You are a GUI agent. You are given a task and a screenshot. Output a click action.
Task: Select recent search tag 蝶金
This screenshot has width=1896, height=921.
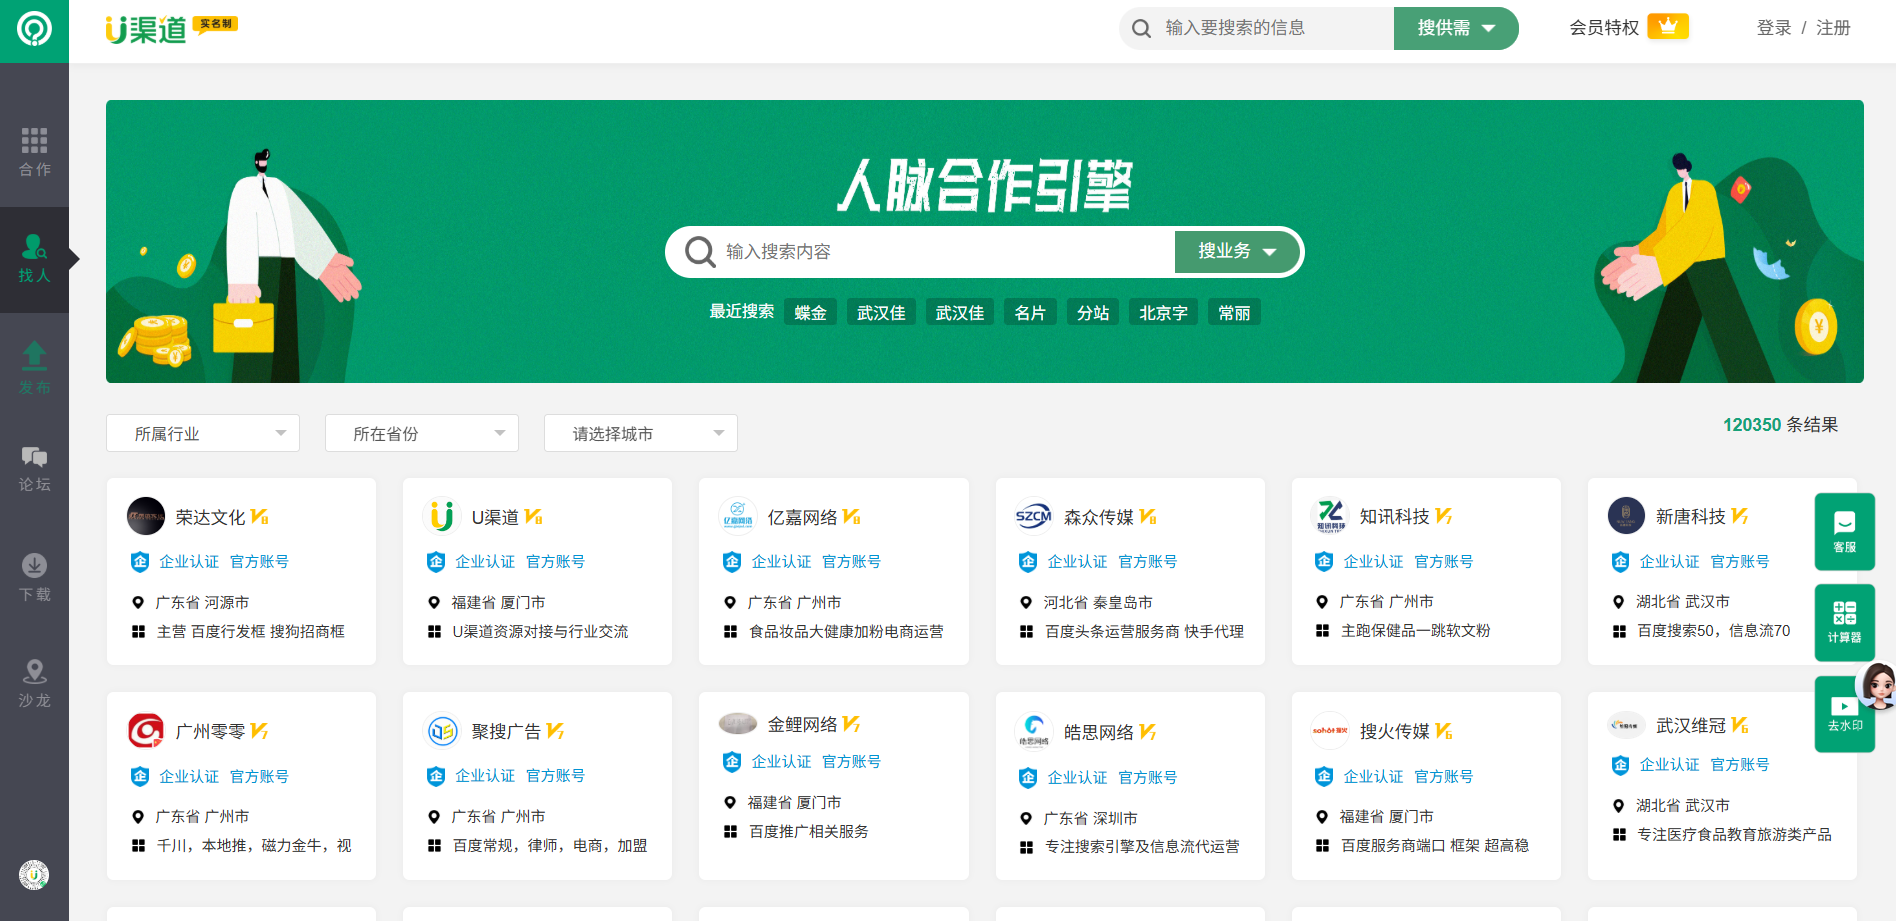coord(810,313)
